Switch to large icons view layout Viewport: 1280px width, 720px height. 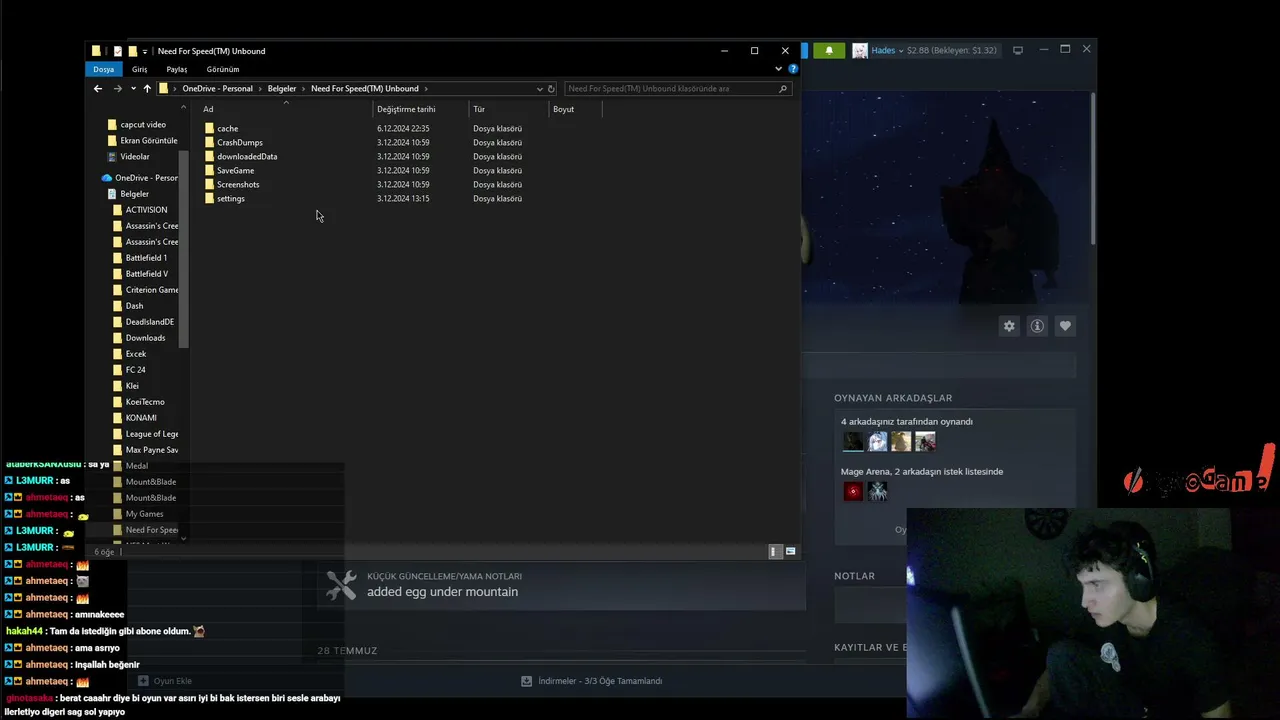point(790,552)
